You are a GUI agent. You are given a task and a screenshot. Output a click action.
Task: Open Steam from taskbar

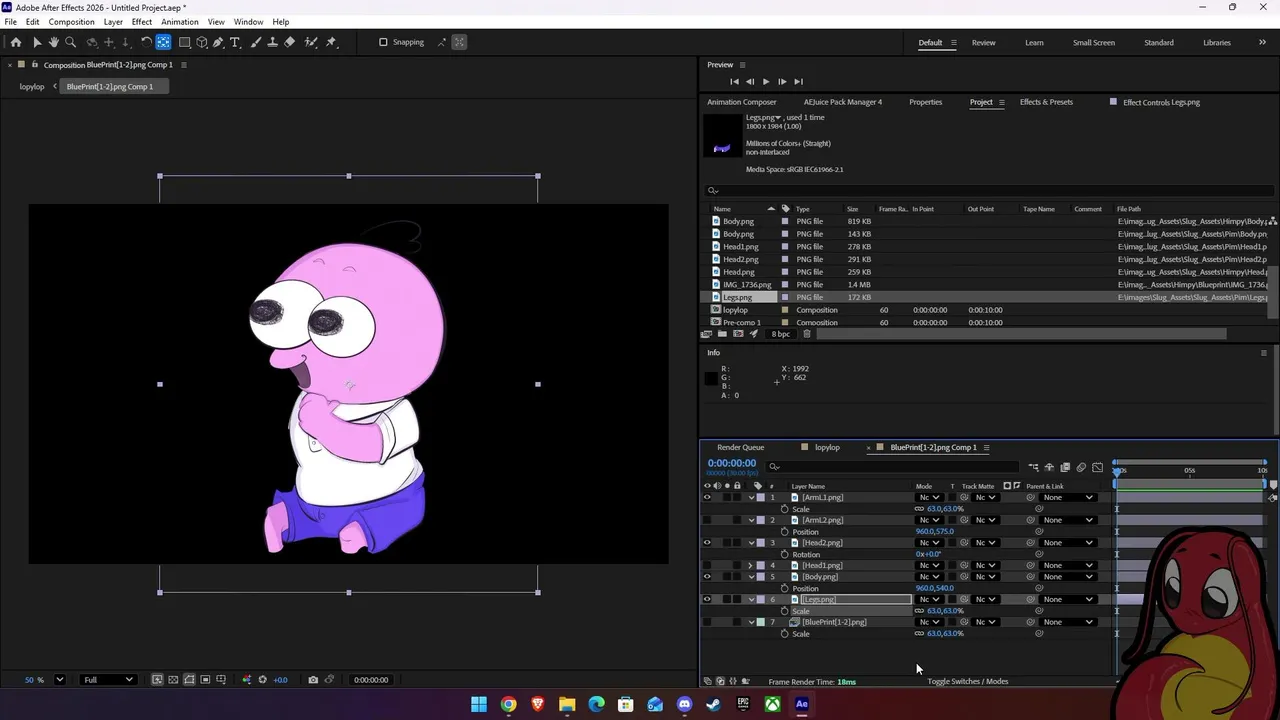pos(713,704)
